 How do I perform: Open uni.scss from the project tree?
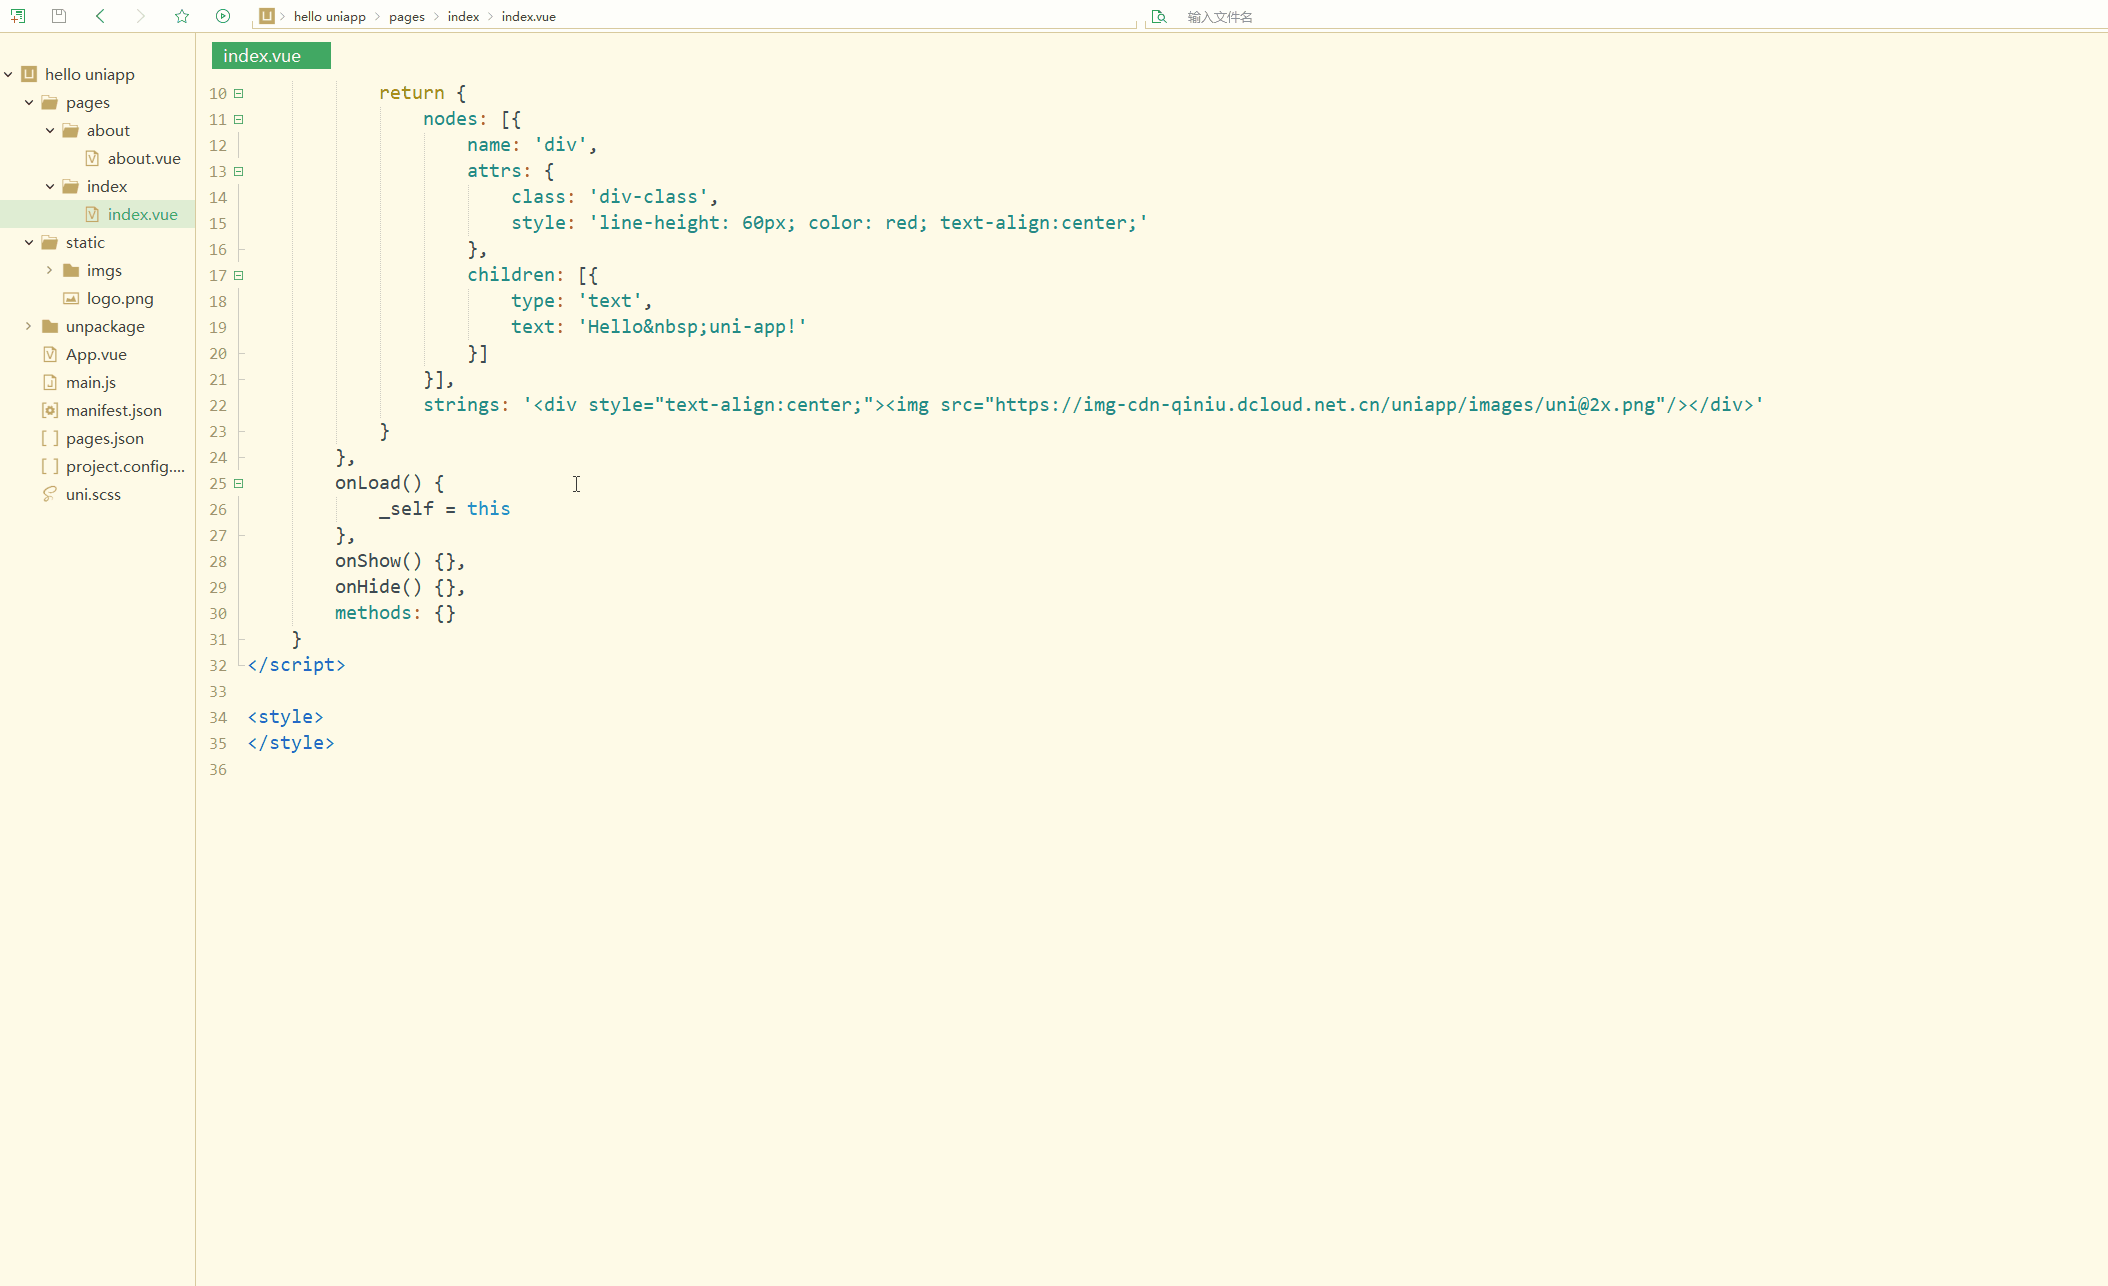(93, 494)
